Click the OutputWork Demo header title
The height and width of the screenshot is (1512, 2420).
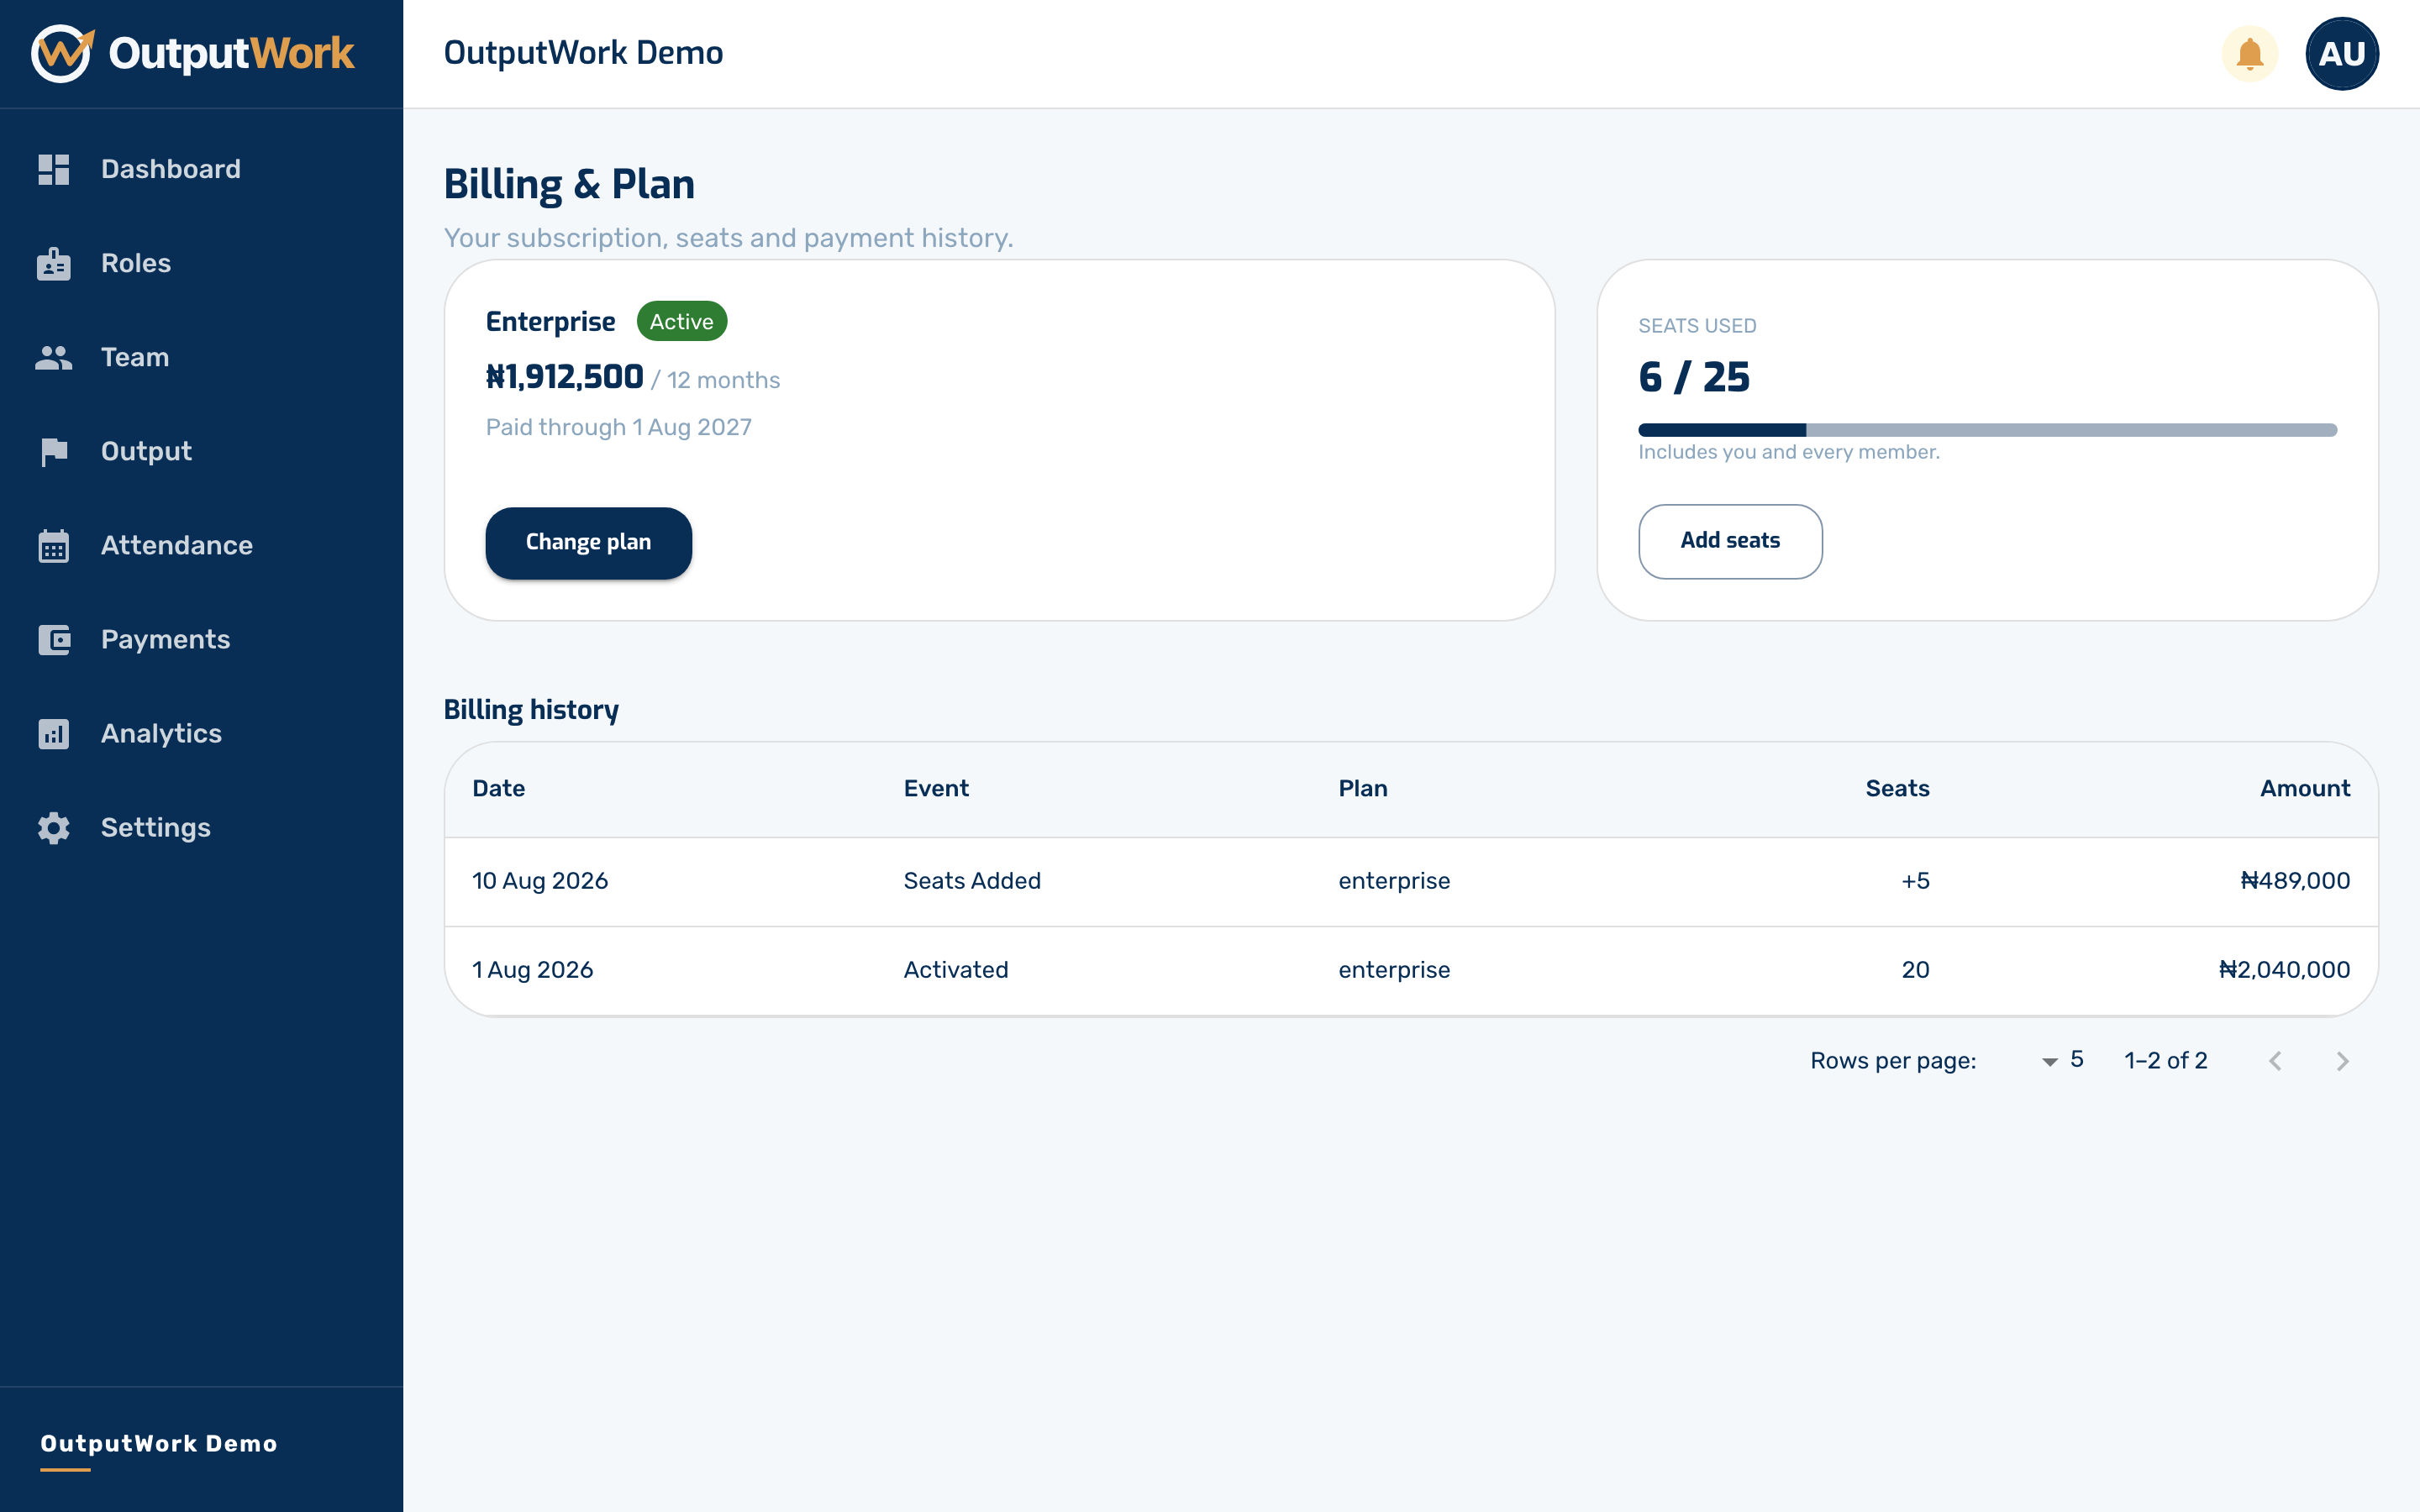coord(583,53)
